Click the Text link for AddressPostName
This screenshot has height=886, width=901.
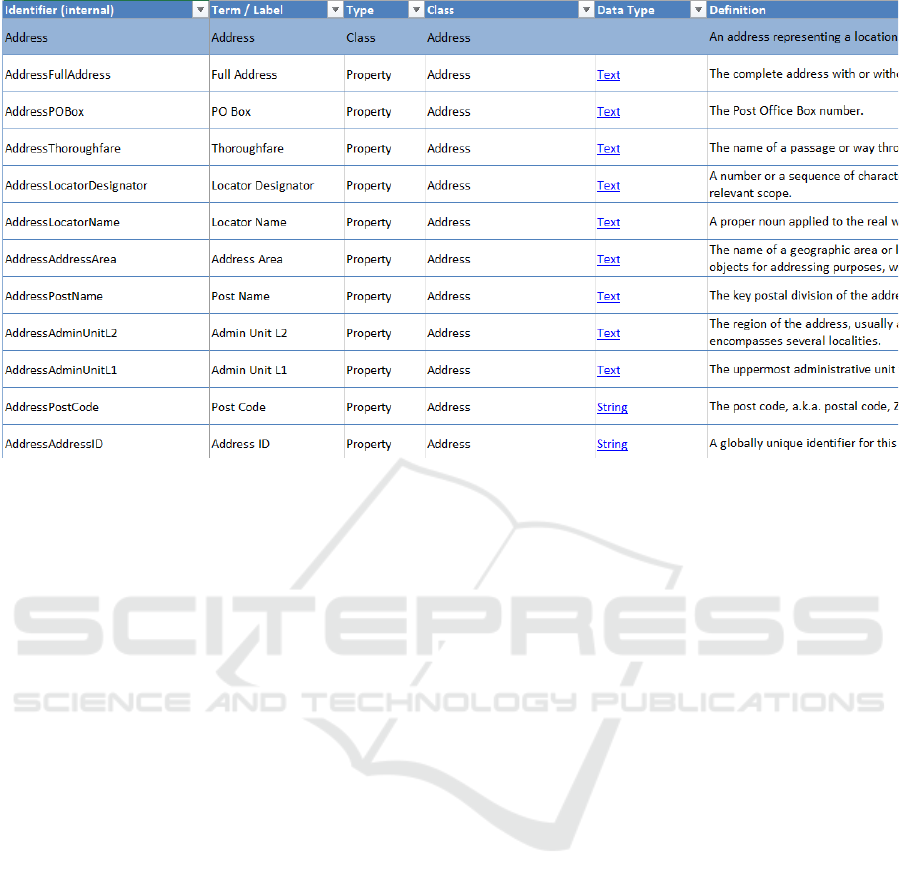[x=608, y=297]
